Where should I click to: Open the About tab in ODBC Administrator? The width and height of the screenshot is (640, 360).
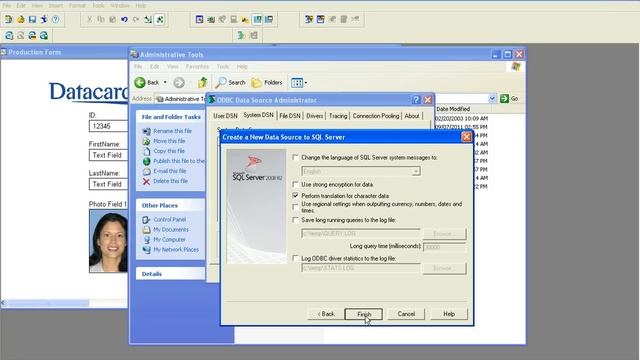412,116
